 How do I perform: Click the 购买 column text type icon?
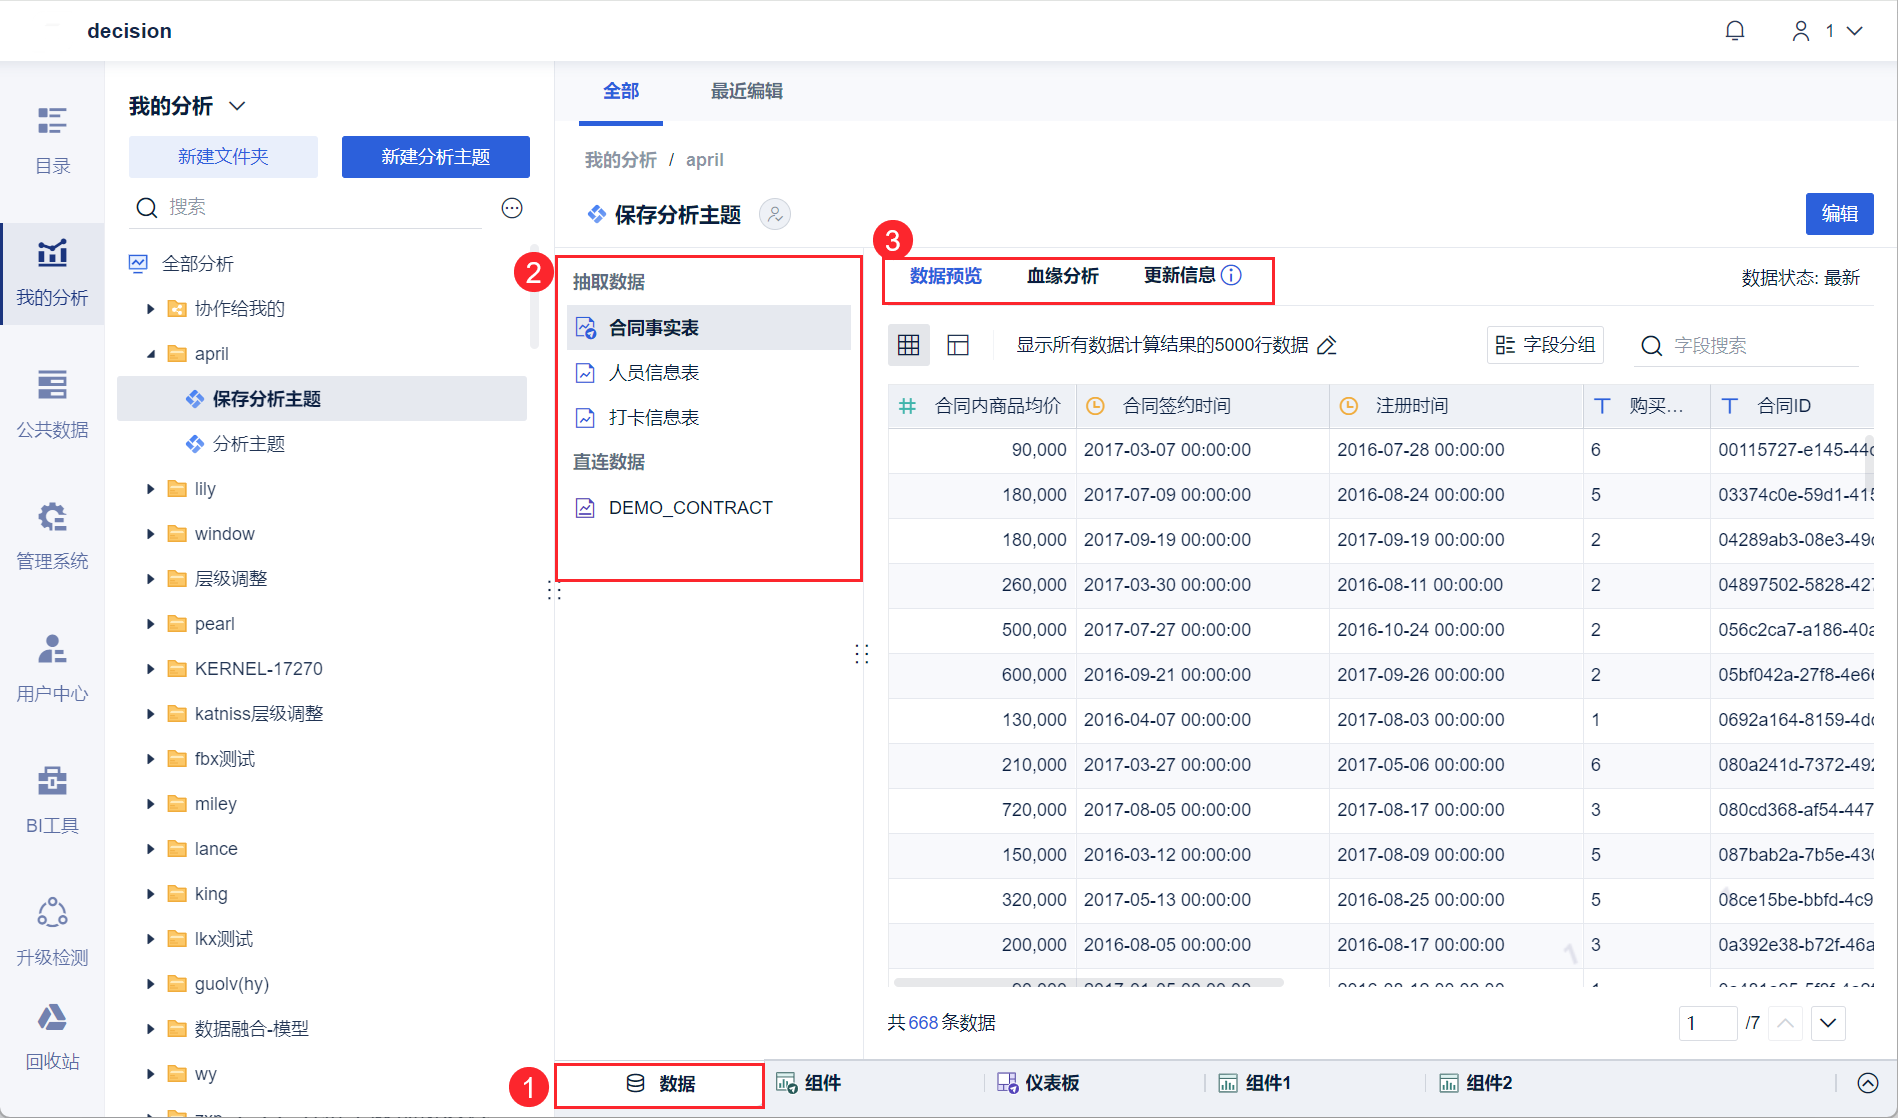click(x=1602, y=406)
